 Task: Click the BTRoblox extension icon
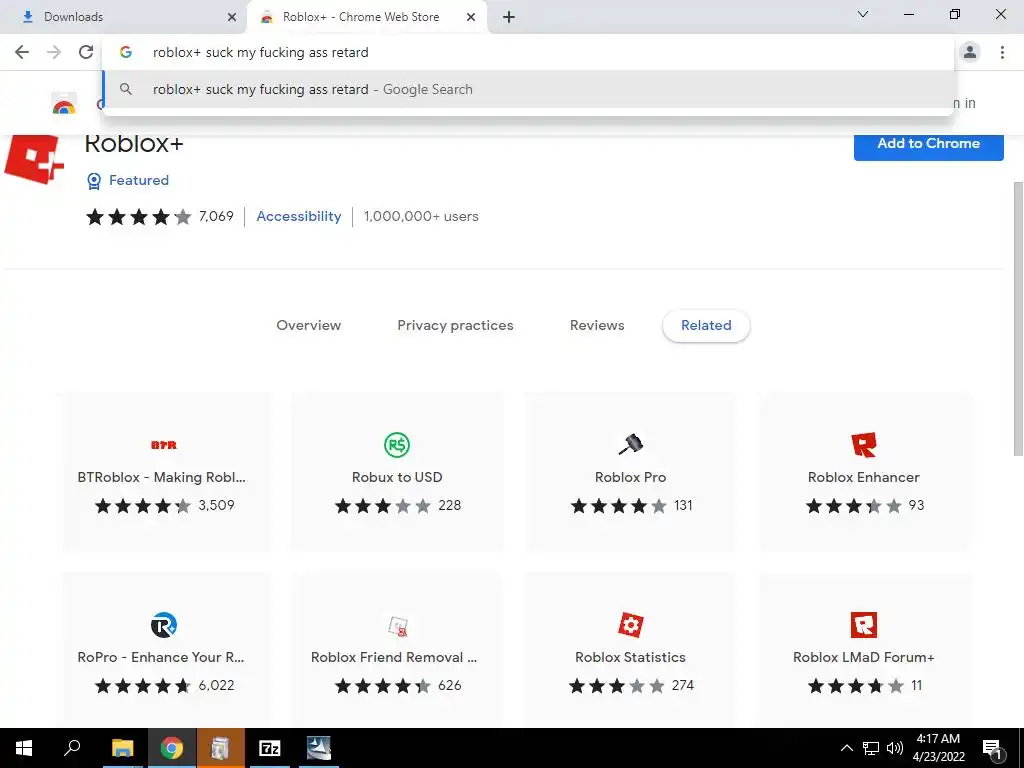click(163, 445)
